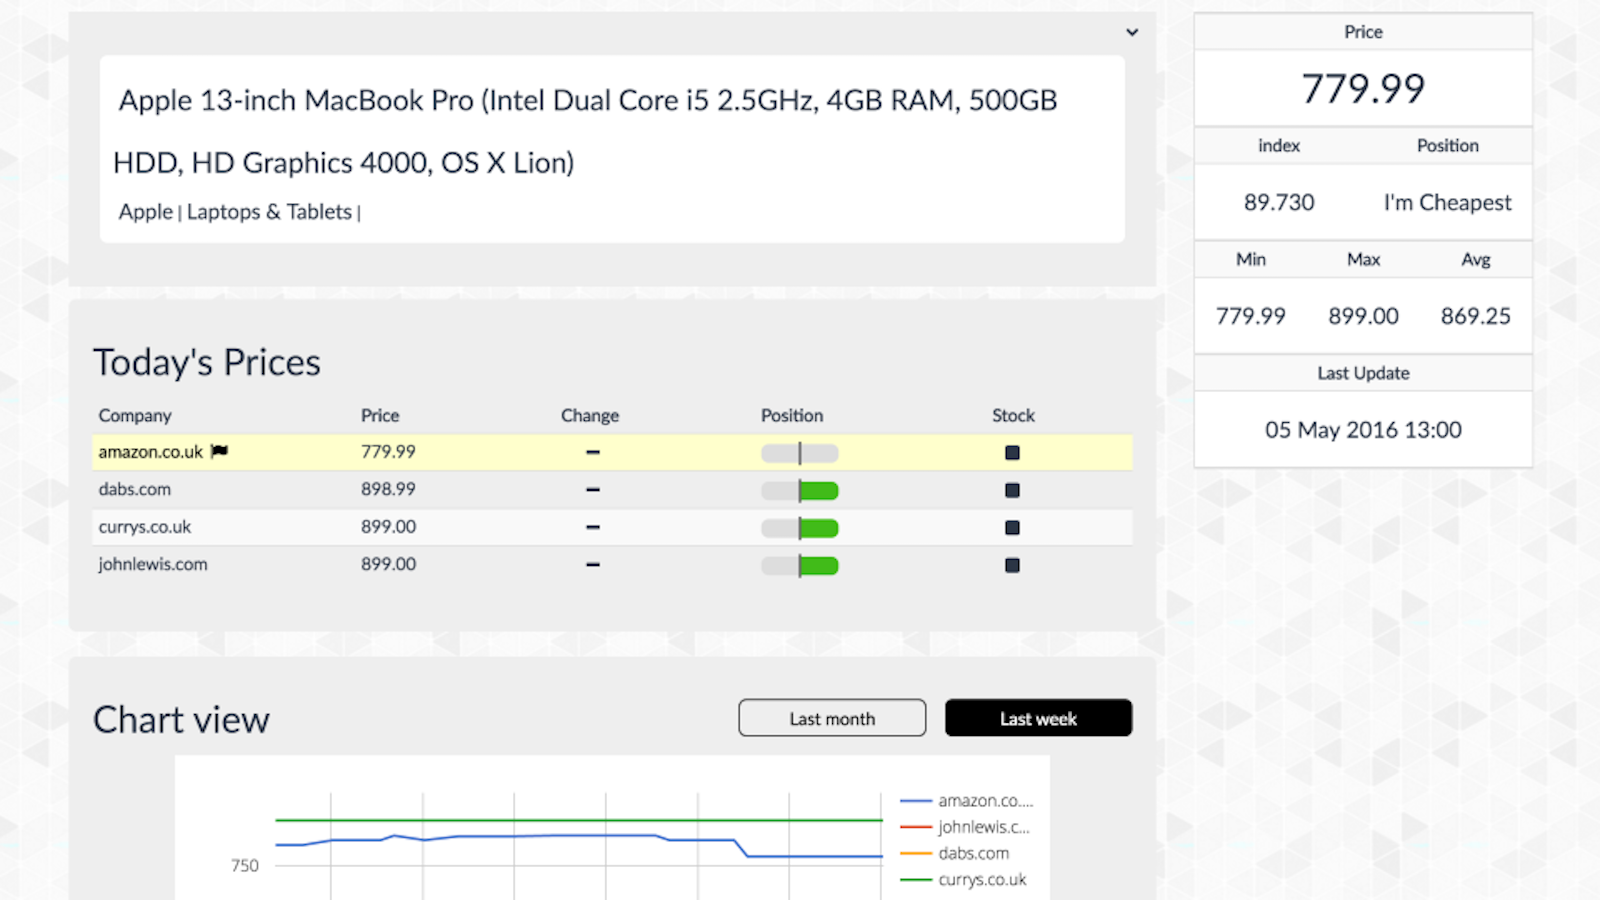Image resolution: width=1600 pixels, height=900 pixels.
Task: Switch chart to Last month
Action: (832, 718)
